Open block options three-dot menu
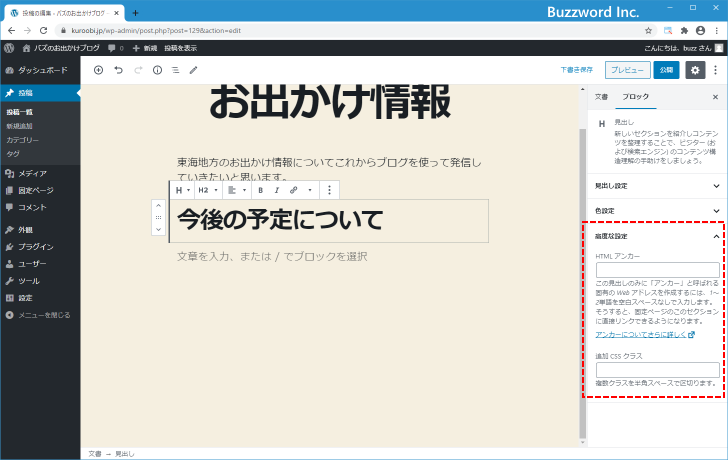Image resolution: width=728 pixels, height=460 pixels. (x=329, y=190)
